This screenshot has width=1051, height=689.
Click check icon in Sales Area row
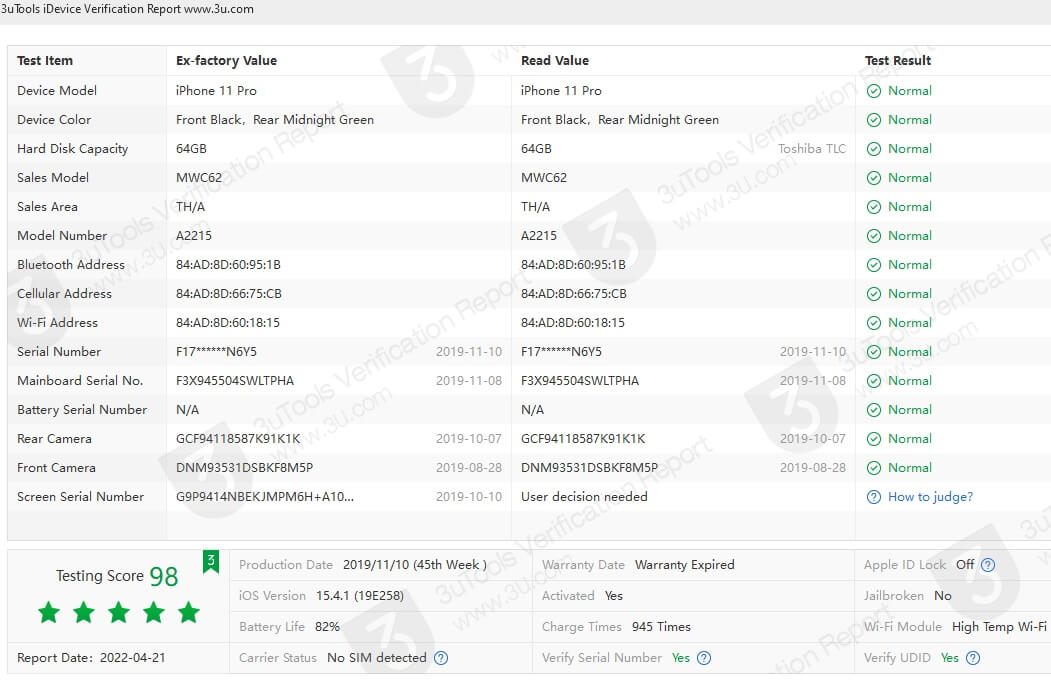pos(873,207)
